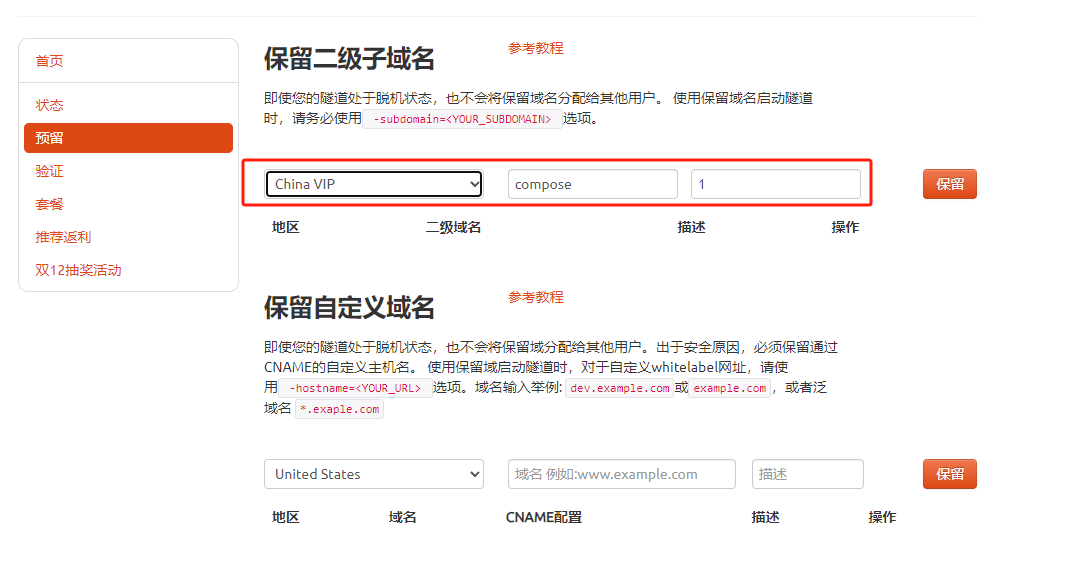Click the 域名 column header in custom domain table
1087x571 pixels.
tap(403, 518)
